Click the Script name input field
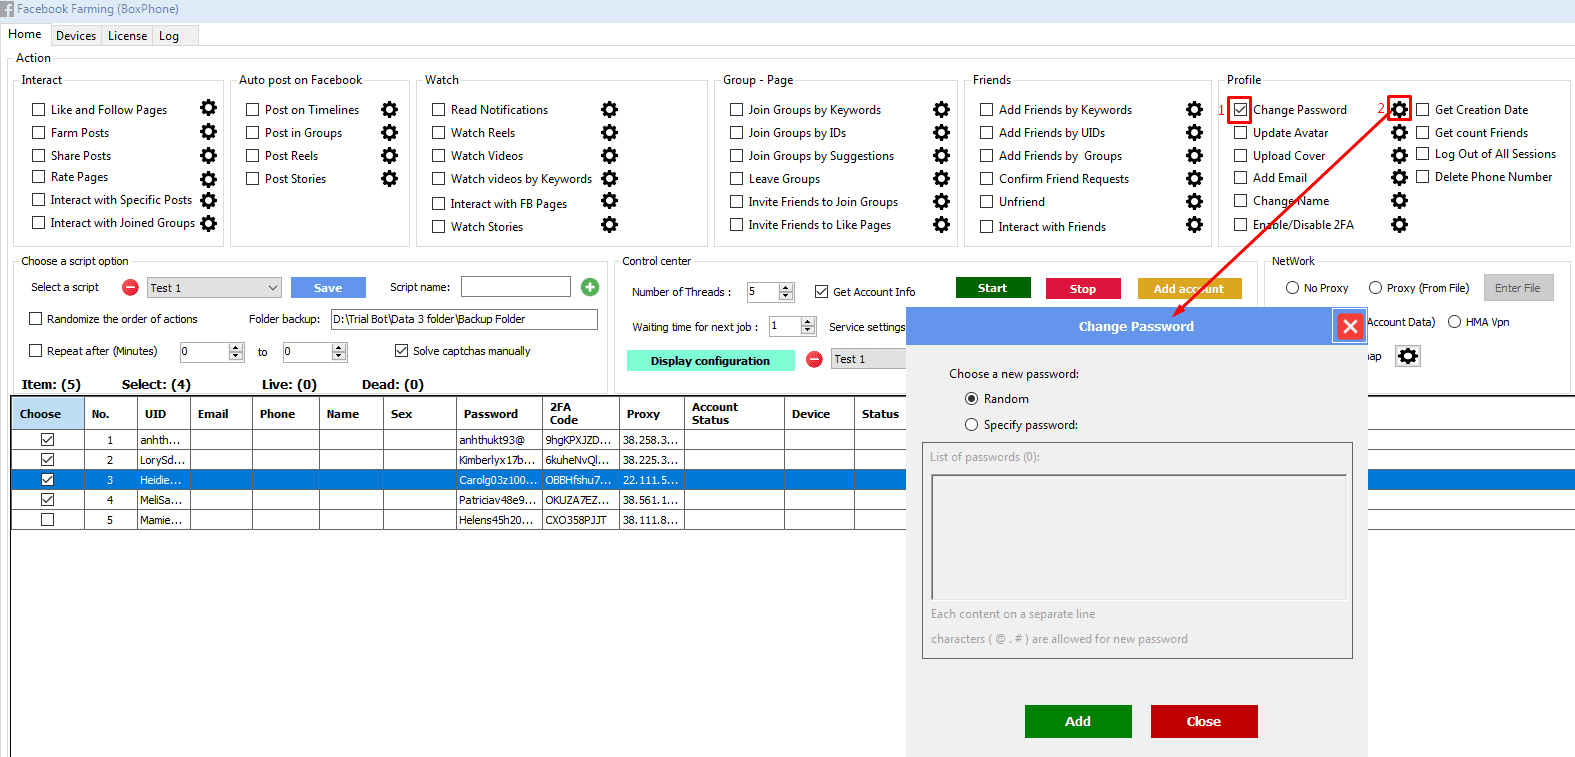Viewport: 1575px width, 757px height. click(x=516, y=287)
